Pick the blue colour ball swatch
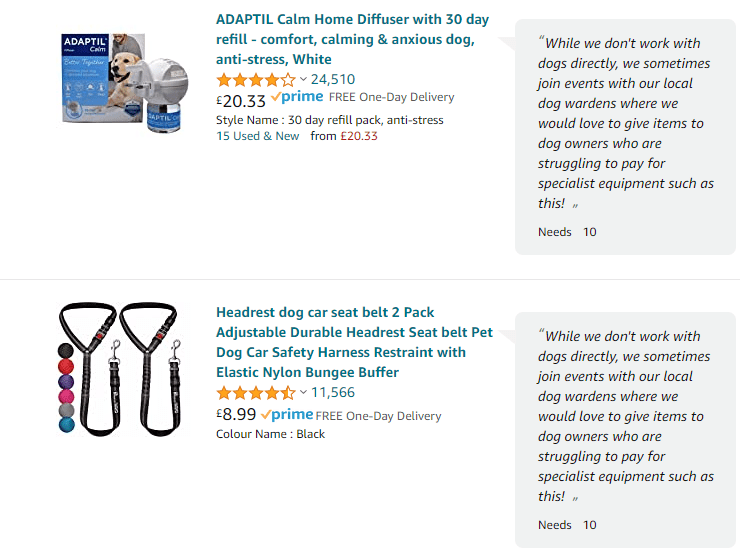 (x=67, y=425)
